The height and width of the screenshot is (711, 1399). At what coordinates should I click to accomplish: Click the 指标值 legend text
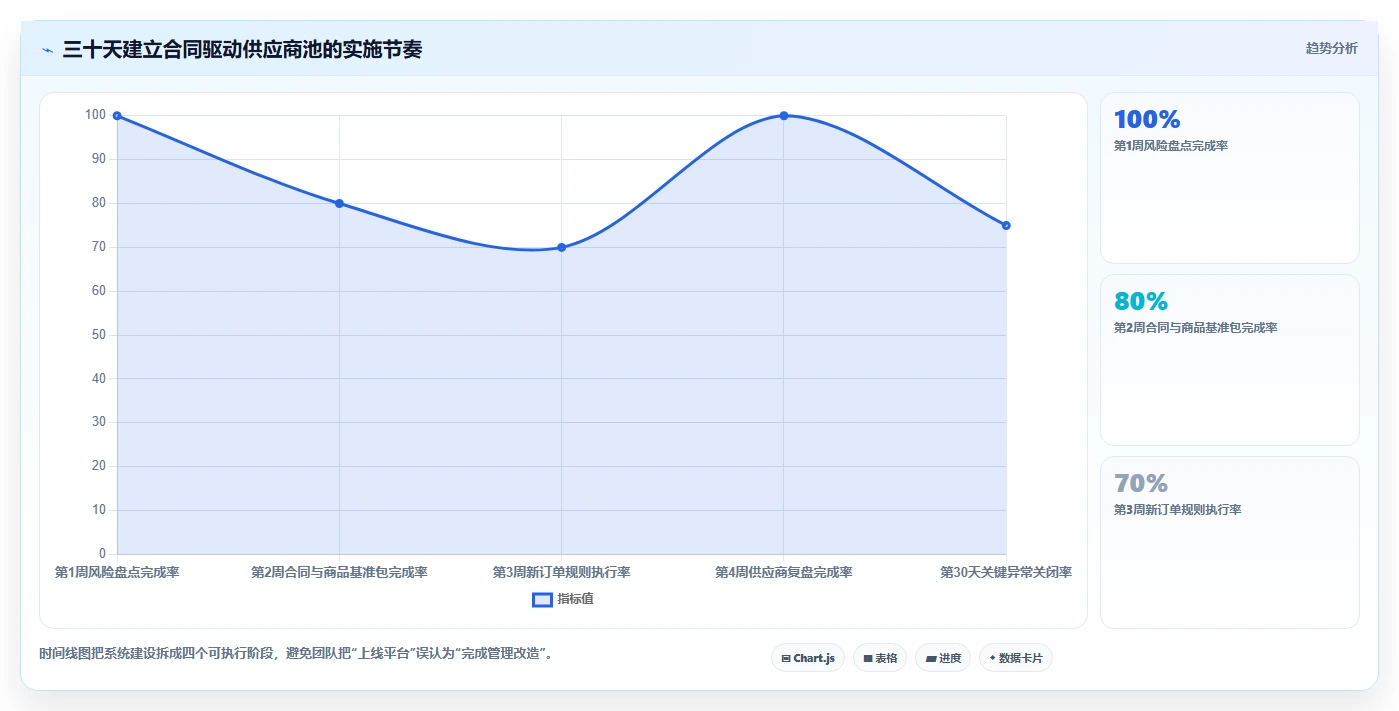(x=575, y=599)
